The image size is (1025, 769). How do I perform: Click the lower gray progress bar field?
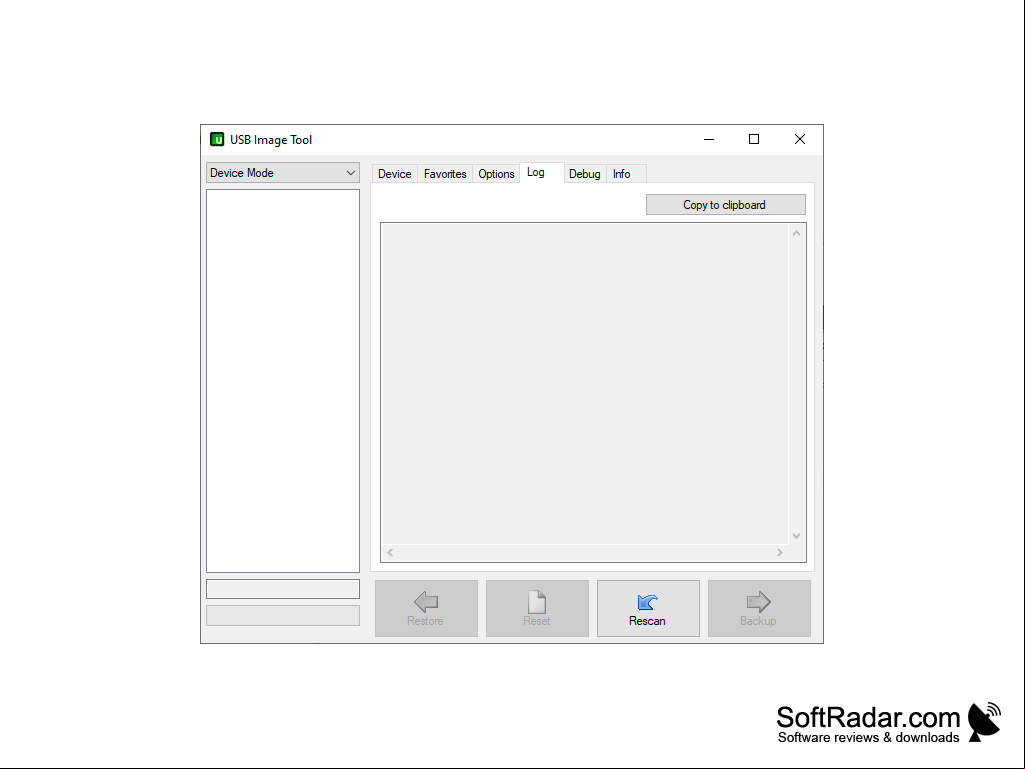(283, 615)
